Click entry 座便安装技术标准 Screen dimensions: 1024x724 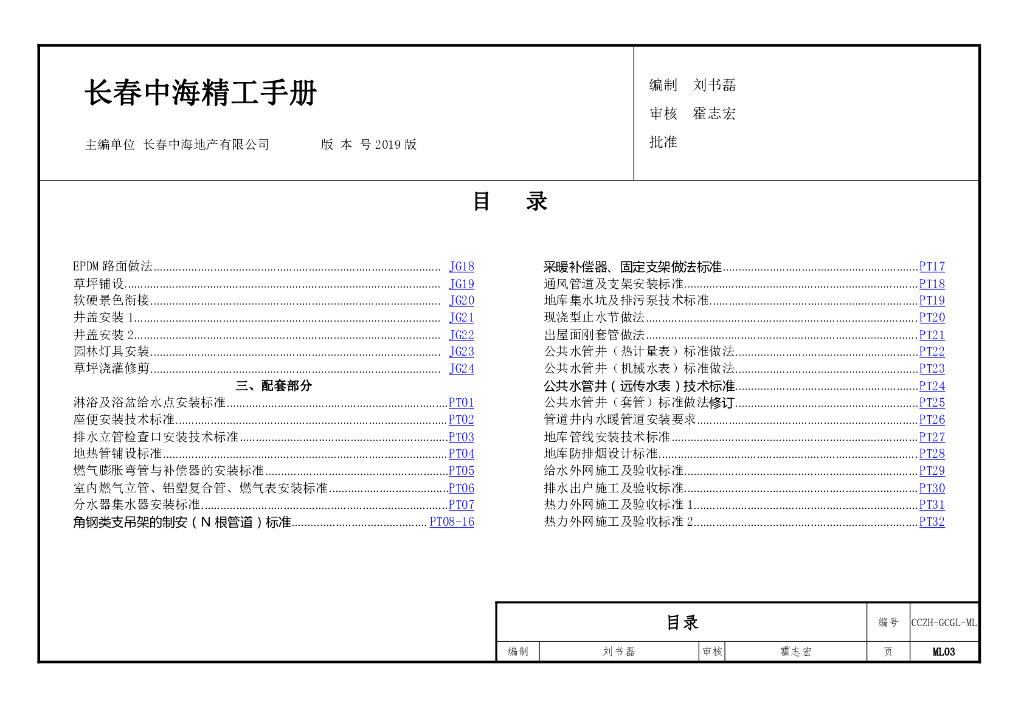point(124,420)
